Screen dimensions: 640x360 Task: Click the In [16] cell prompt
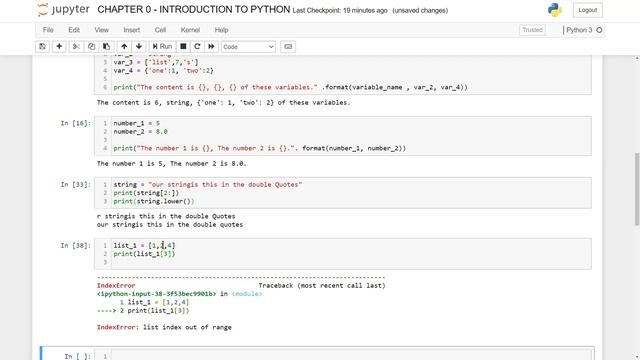click(x=76, y=123)
